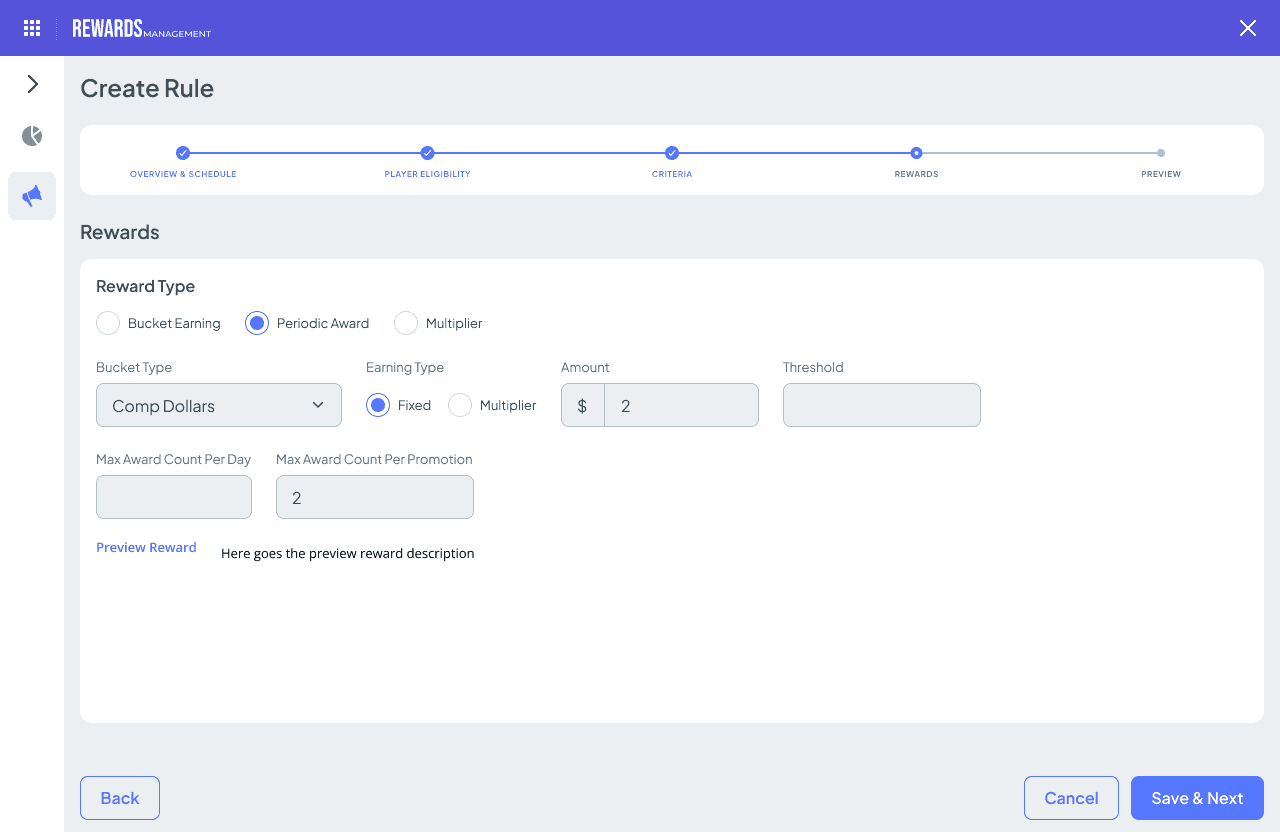Image resolution: width=1280 pixels, height=832 pixels.
Task: Click the Player Eligibility check icon
Action: 427,153
